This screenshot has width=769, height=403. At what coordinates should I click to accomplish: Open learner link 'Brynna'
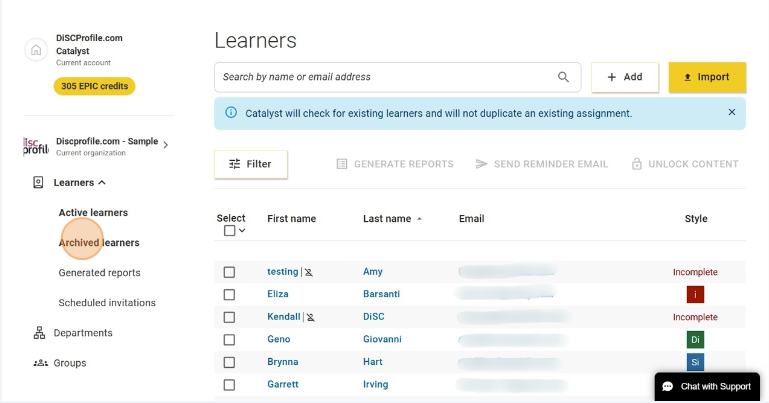pos(282,362)
